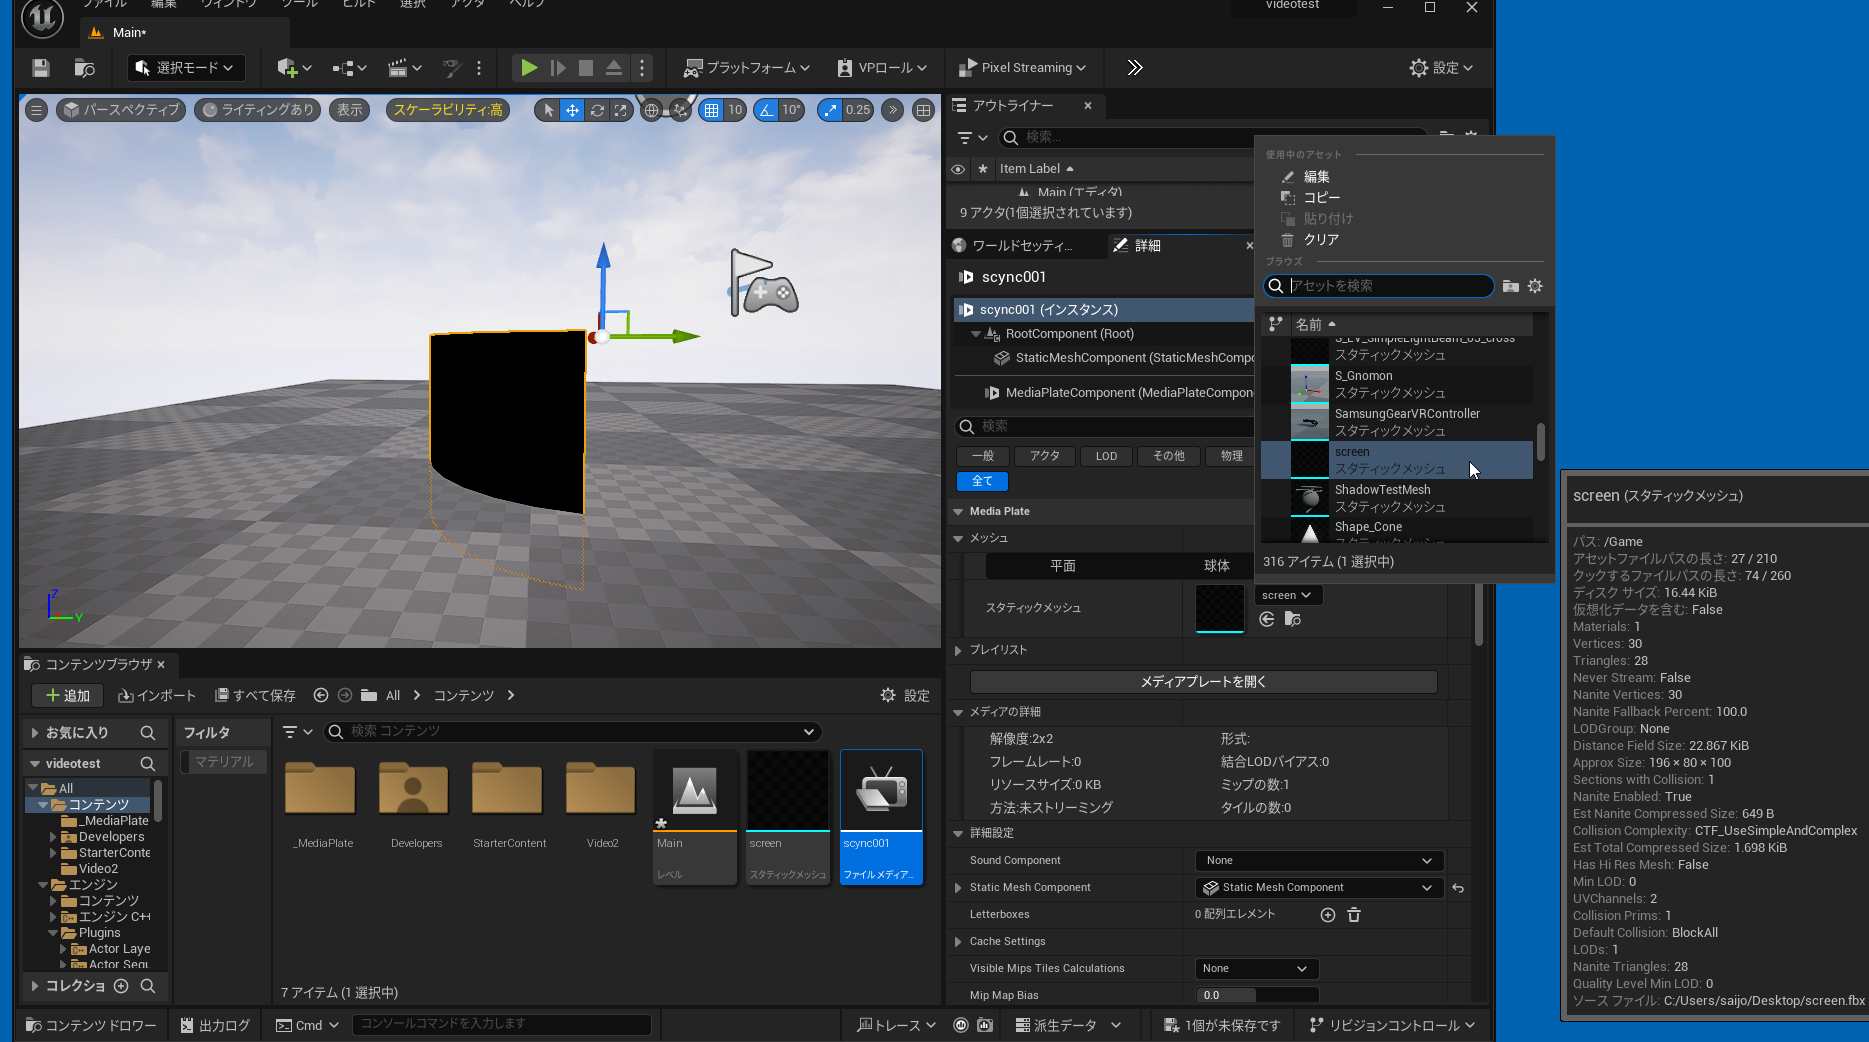Choose クリア in the asset menu

point(1320,240)
